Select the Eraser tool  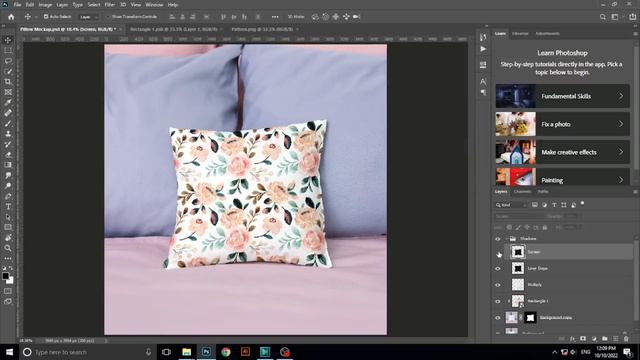point(8,155)
